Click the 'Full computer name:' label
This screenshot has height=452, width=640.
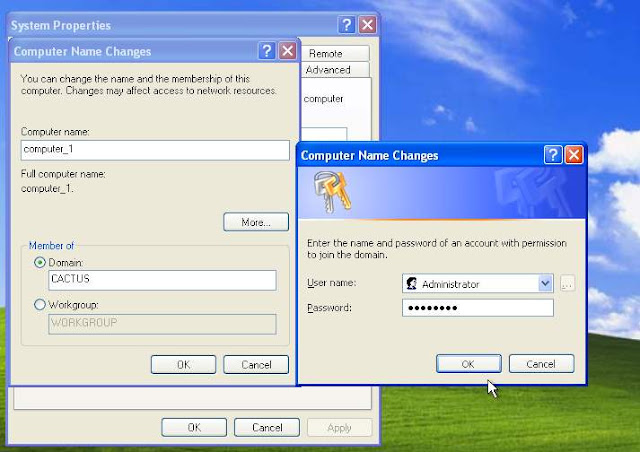(x=63, y=174)
